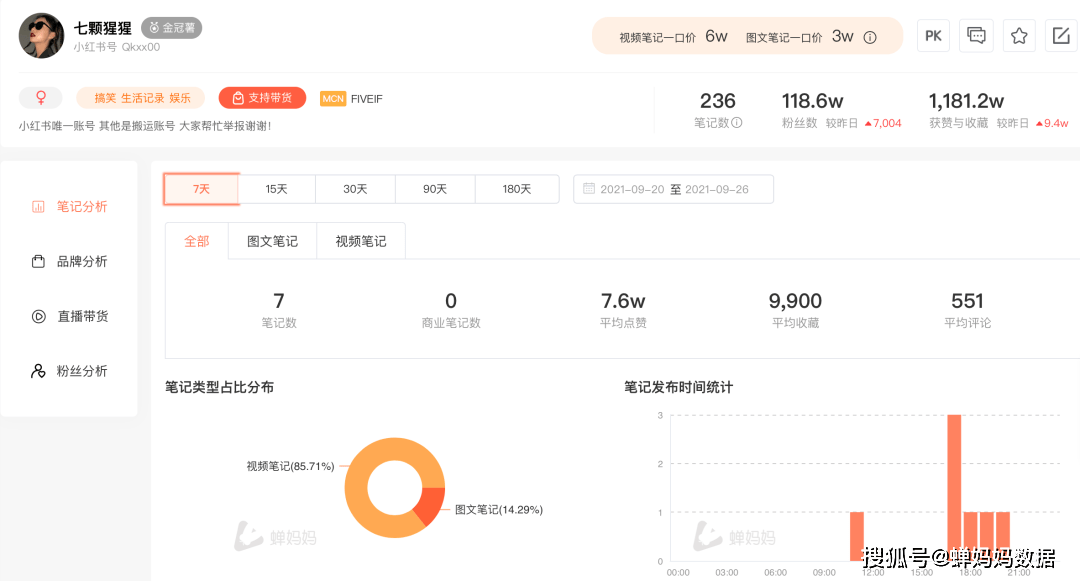Open the date range picker field
Screen dimensions: 1080x581
pos(674,189)
